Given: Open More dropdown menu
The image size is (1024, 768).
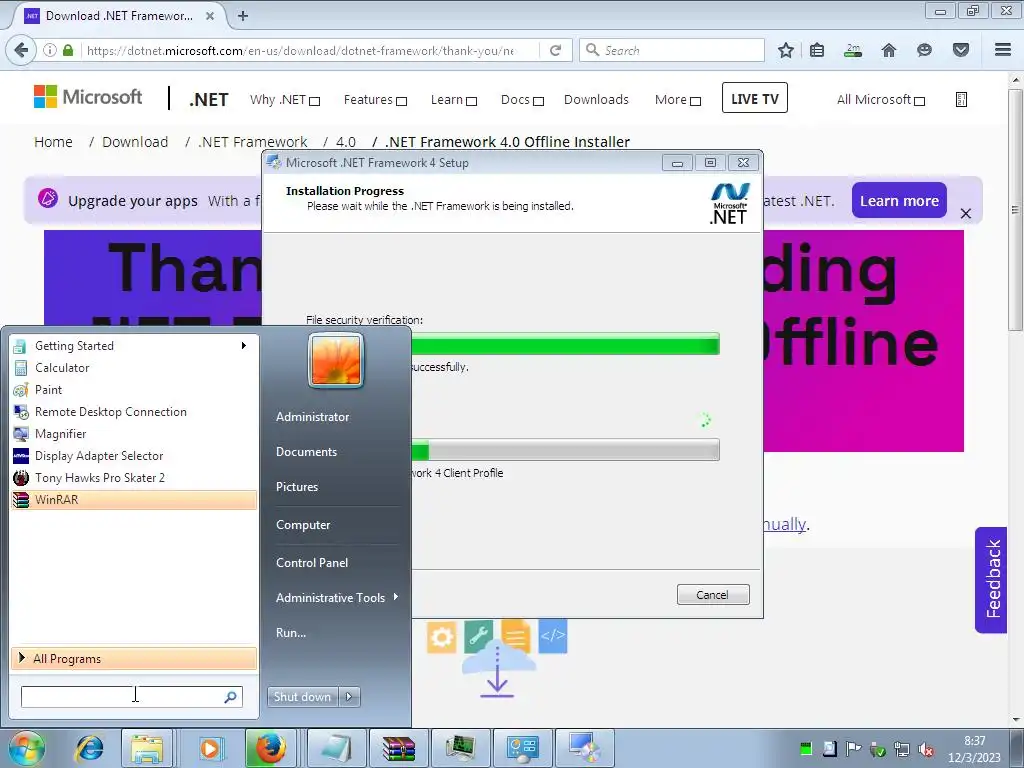Looking at the screenshot, I should [x=678, y=100].
